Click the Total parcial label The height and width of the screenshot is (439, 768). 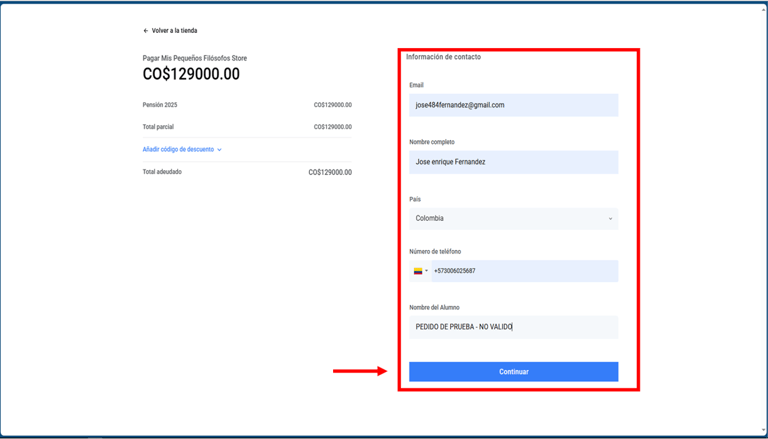click(x=158, y=127)
